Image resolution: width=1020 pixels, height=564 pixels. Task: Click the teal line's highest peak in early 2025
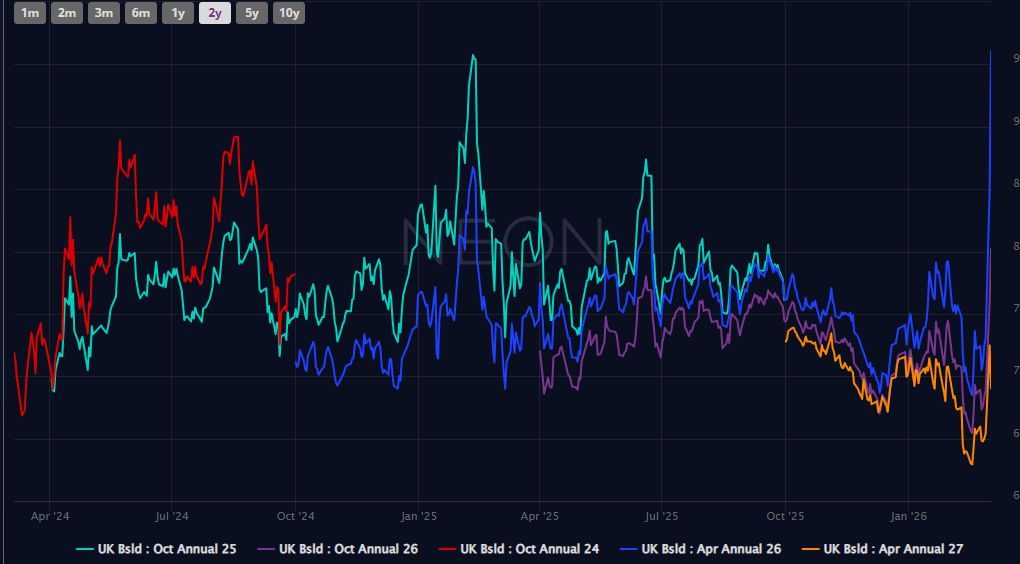click(473, 56)
